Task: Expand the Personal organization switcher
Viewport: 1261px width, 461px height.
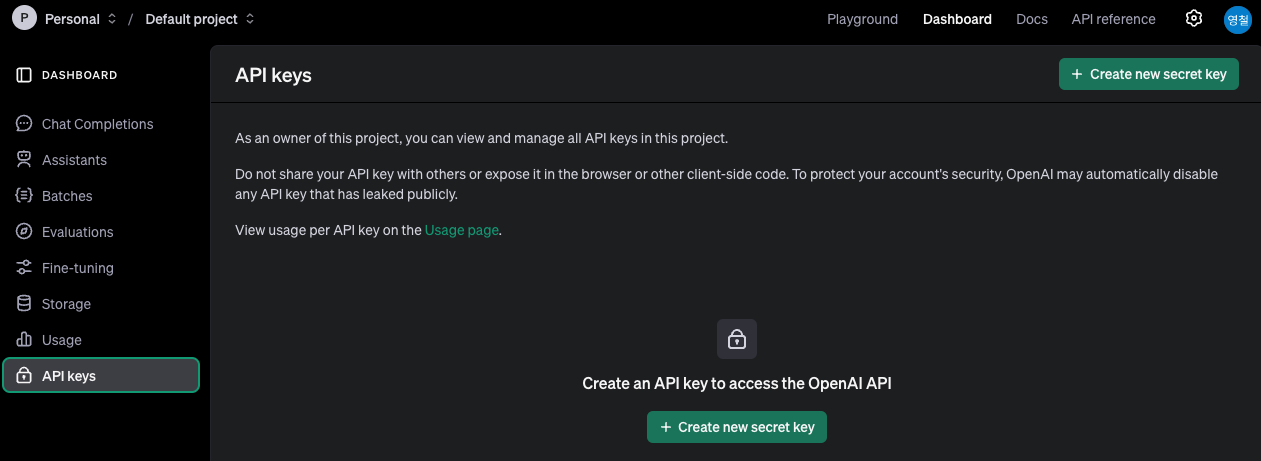Action: (x=80, y=19)
